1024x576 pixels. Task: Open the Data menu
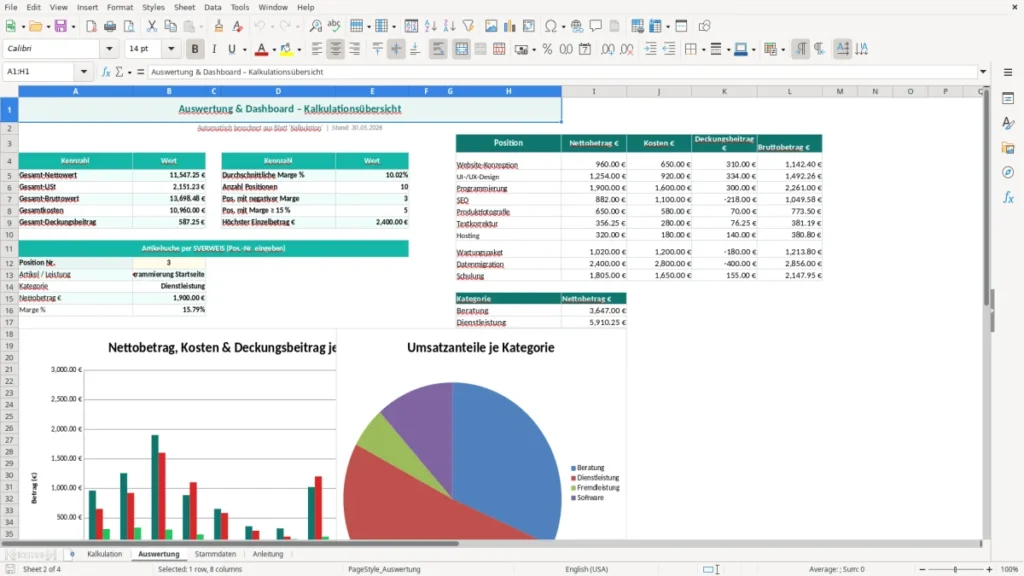(212, 7)
